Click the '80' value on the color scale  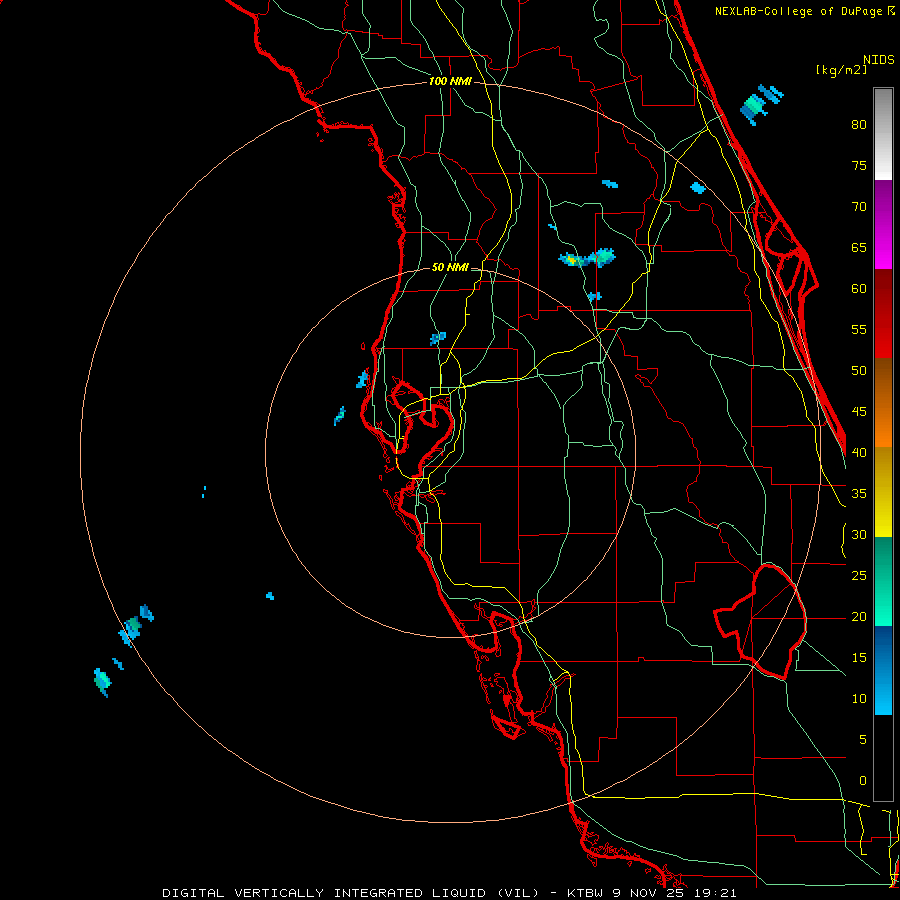(x=859, y=125)
